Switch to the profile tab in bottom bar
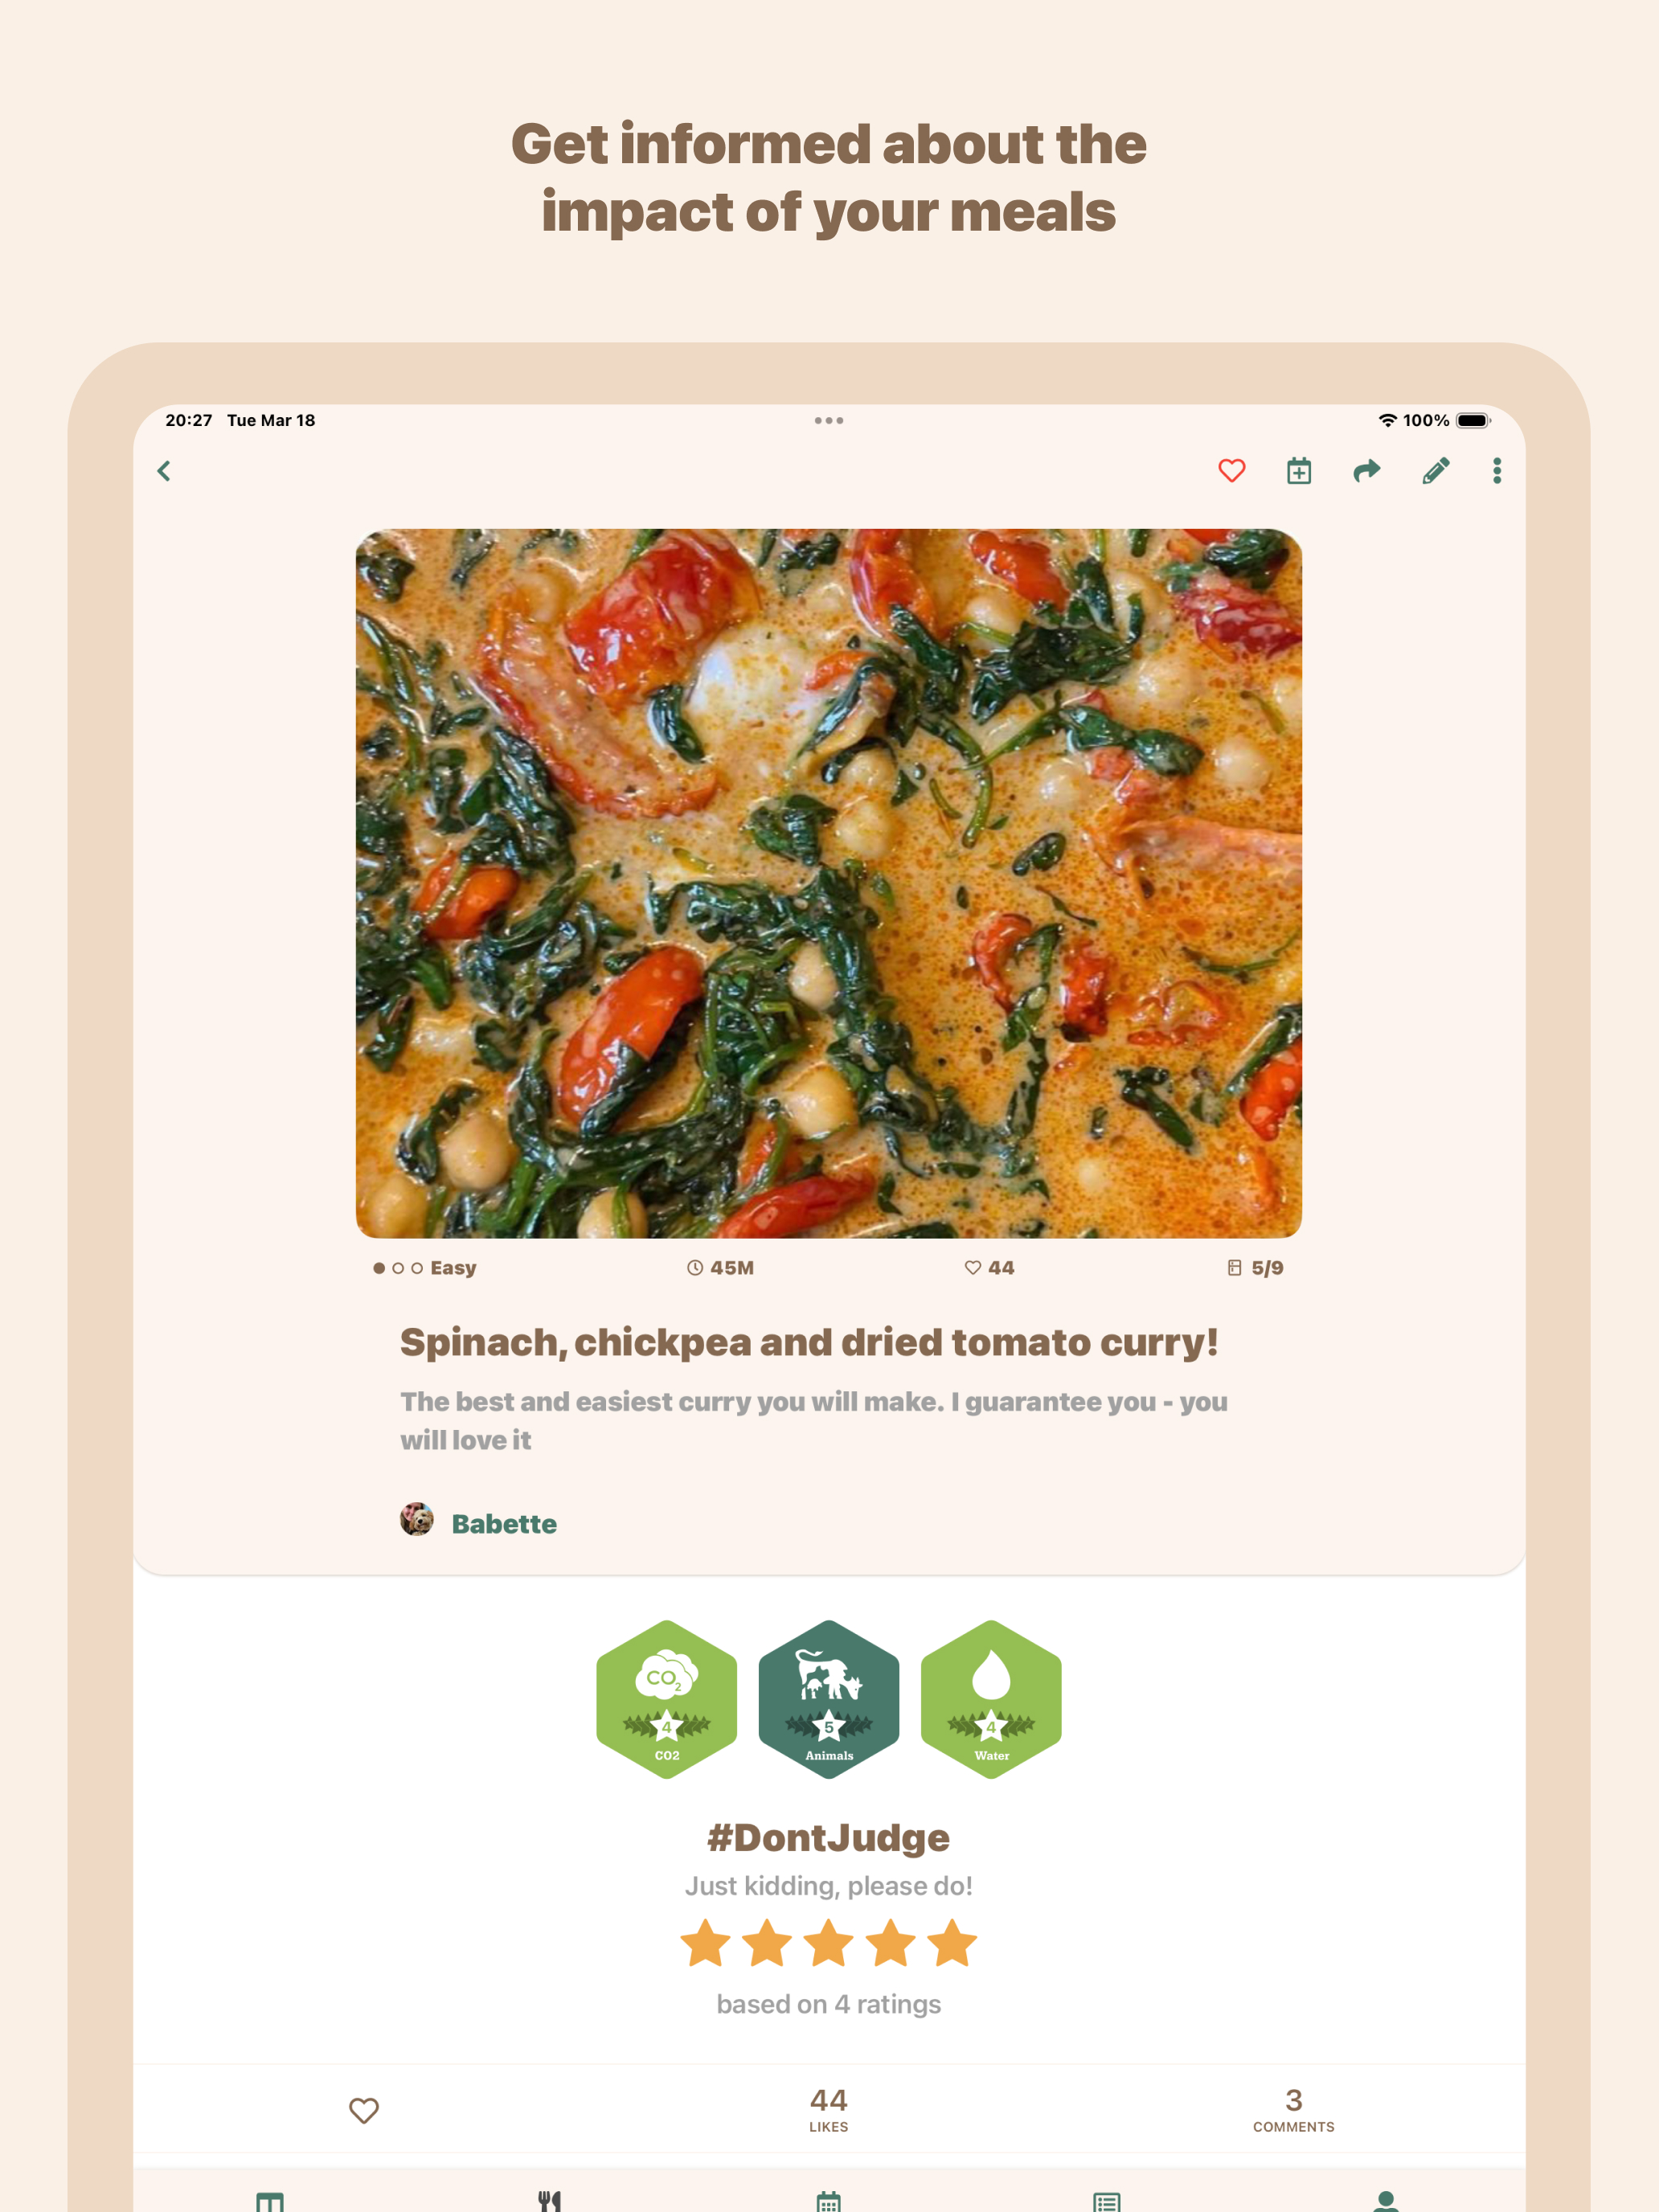Viewport: 1659px width, 2212px height. point(1385,2201)
